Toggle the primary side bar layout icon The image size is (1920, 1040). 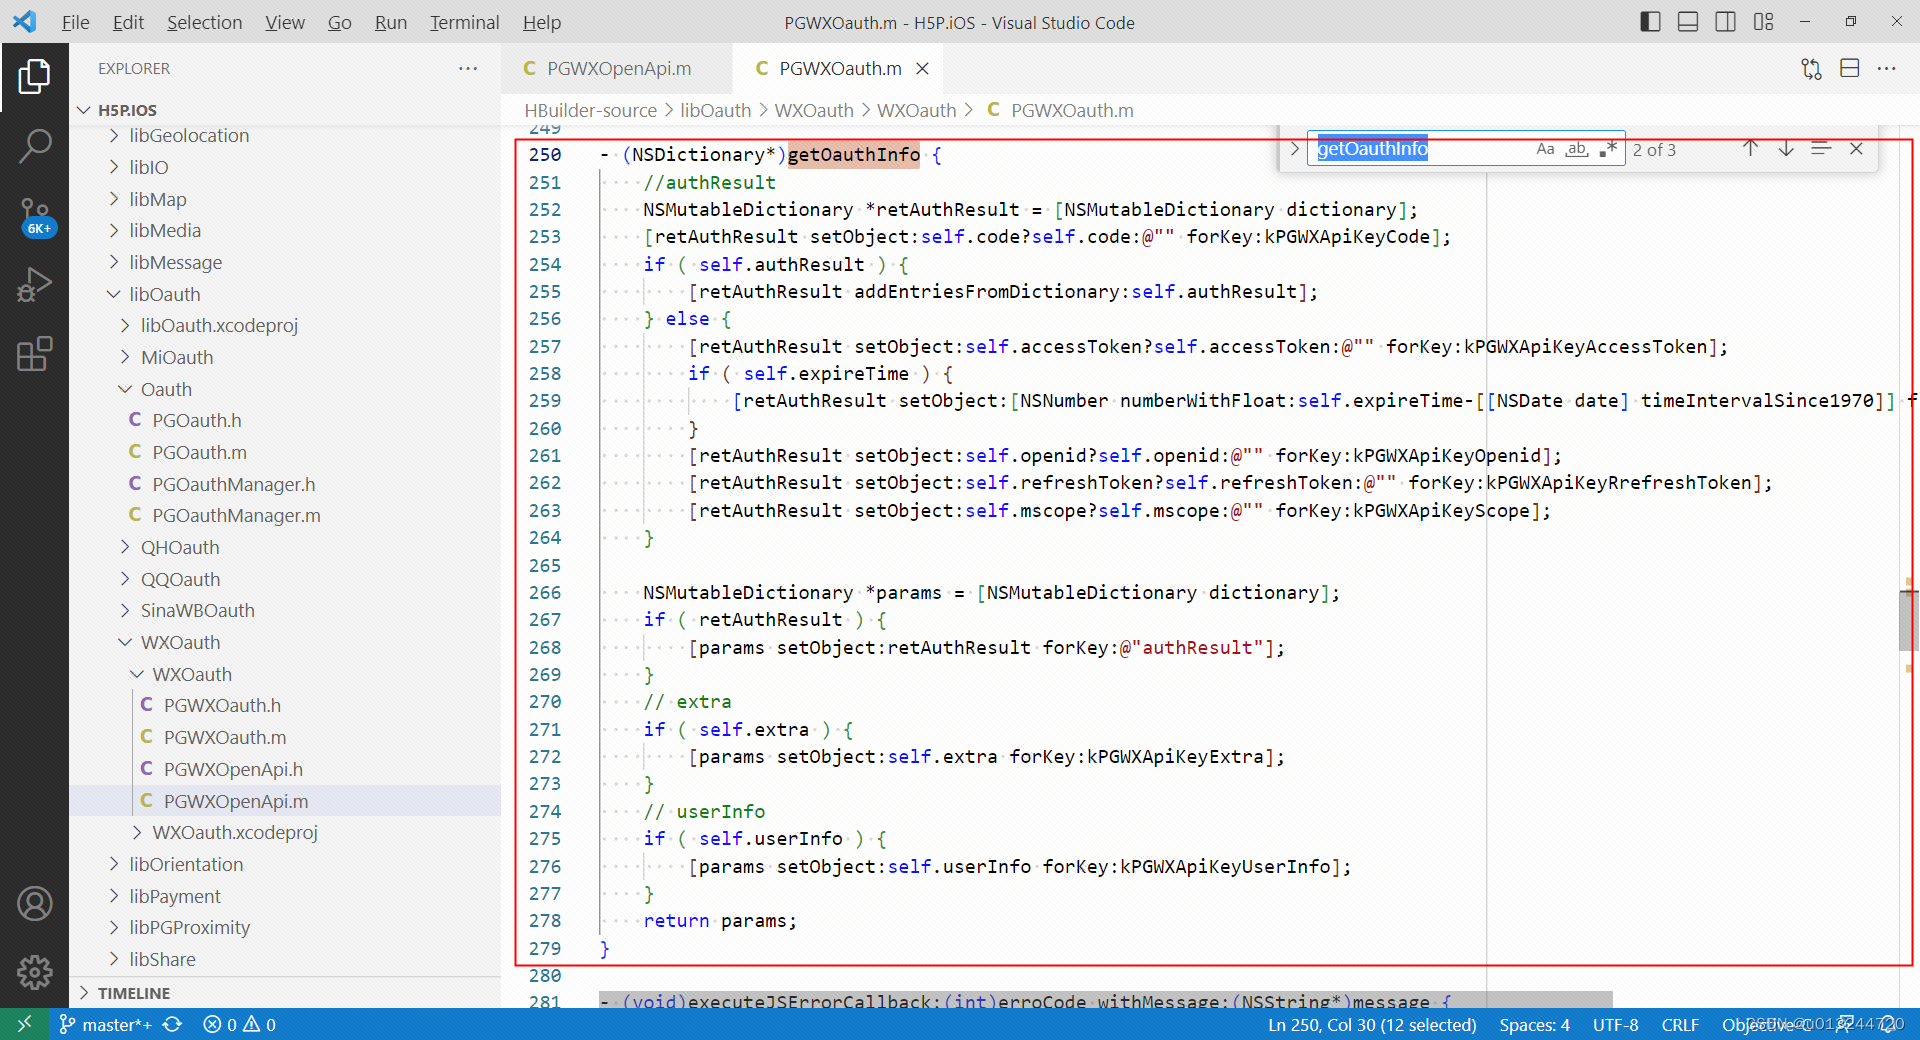pyautogui.click(x=1650, y=22)
